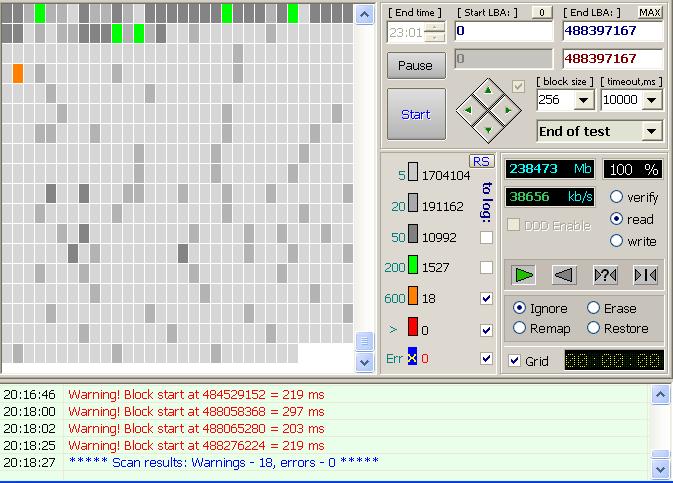Click the orange 600 ms block swatch
Image resolution: width=673 pixels, height=483 pixels.
(413, 295)
